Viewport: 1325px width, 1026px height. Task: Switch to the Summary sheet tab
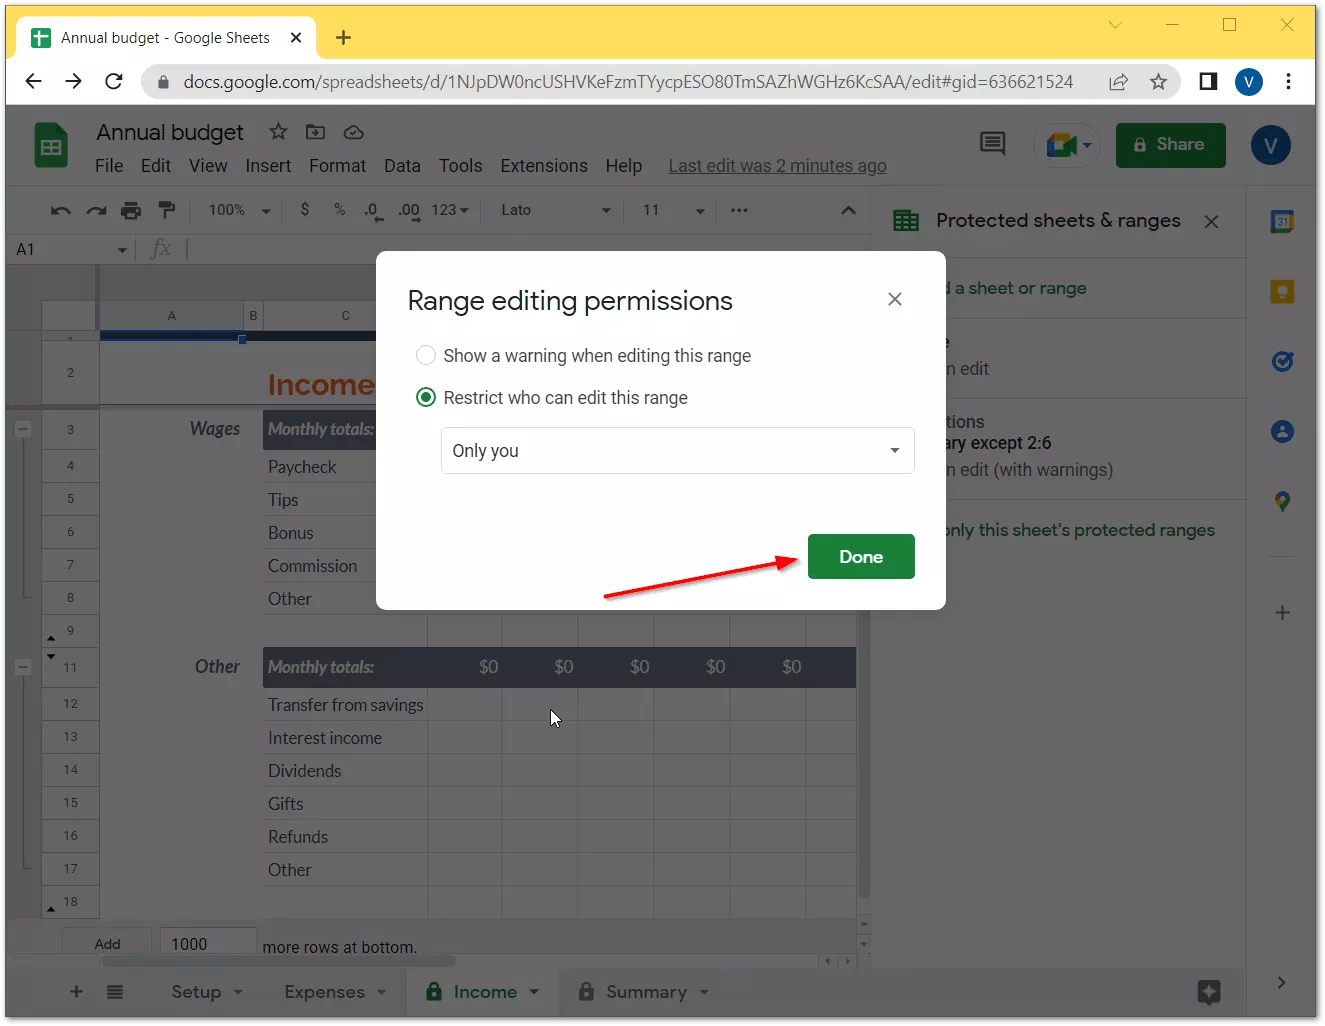tap(645, 991)
